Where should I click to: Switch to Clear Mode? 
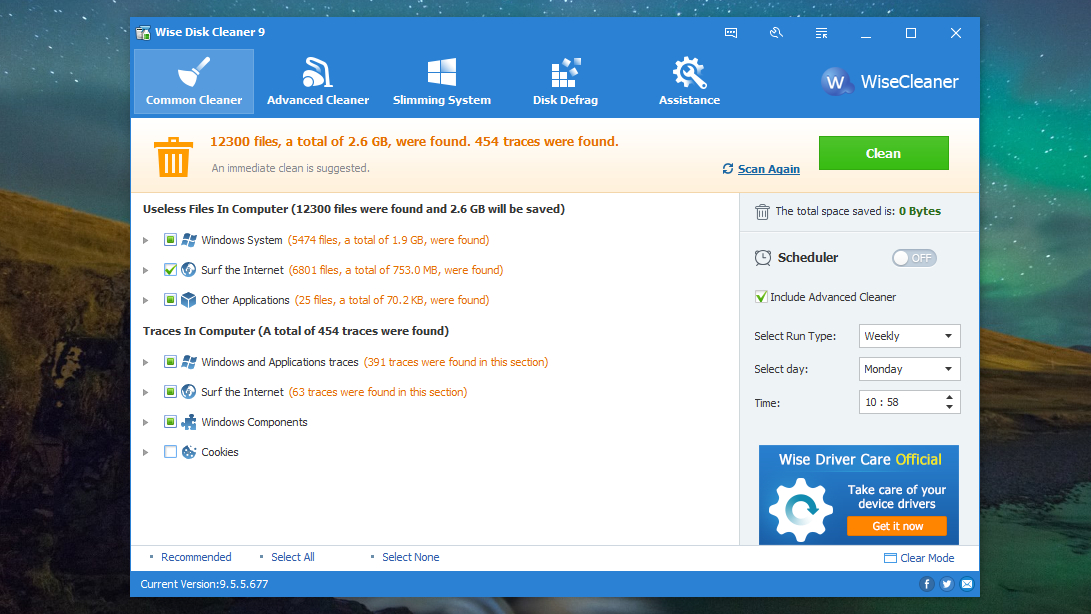[x=927, y=558]
